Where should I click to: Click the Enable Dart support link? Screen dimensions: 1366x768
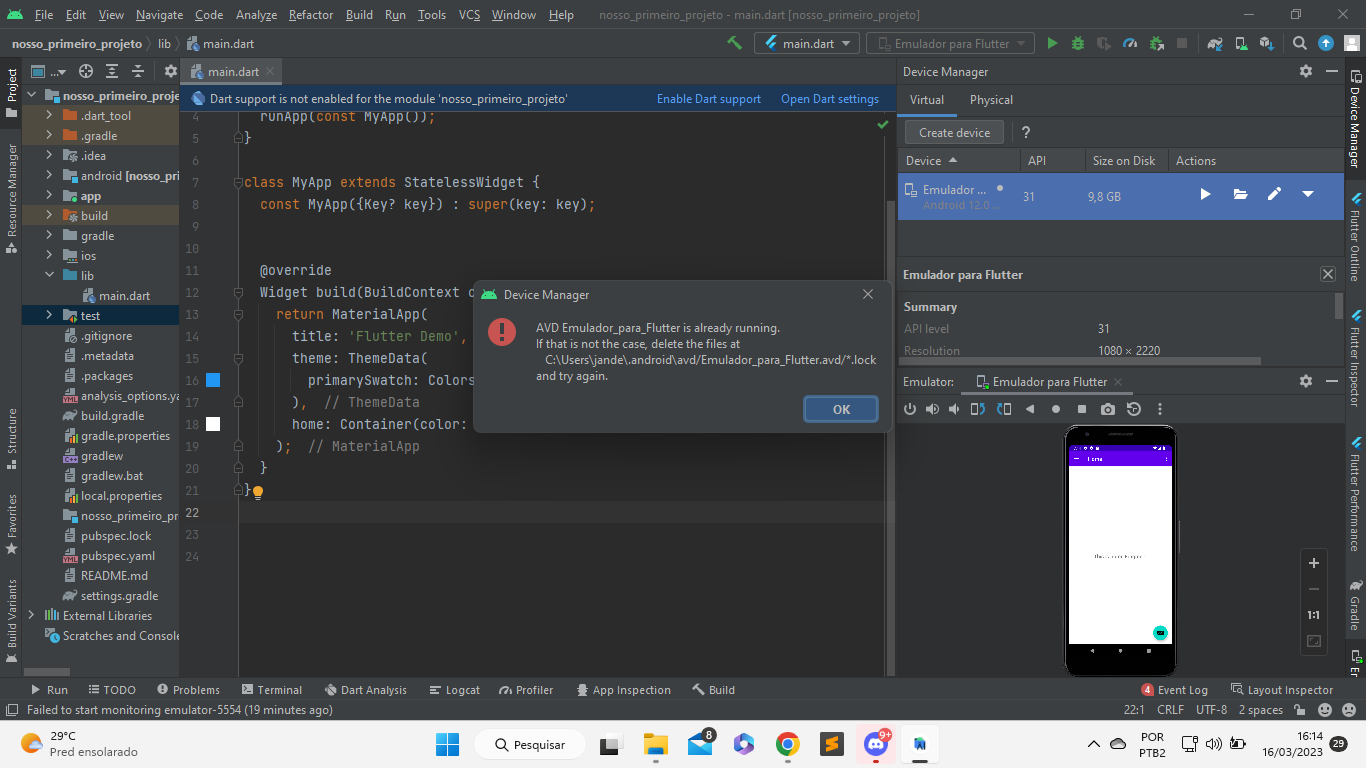(708, 99)
